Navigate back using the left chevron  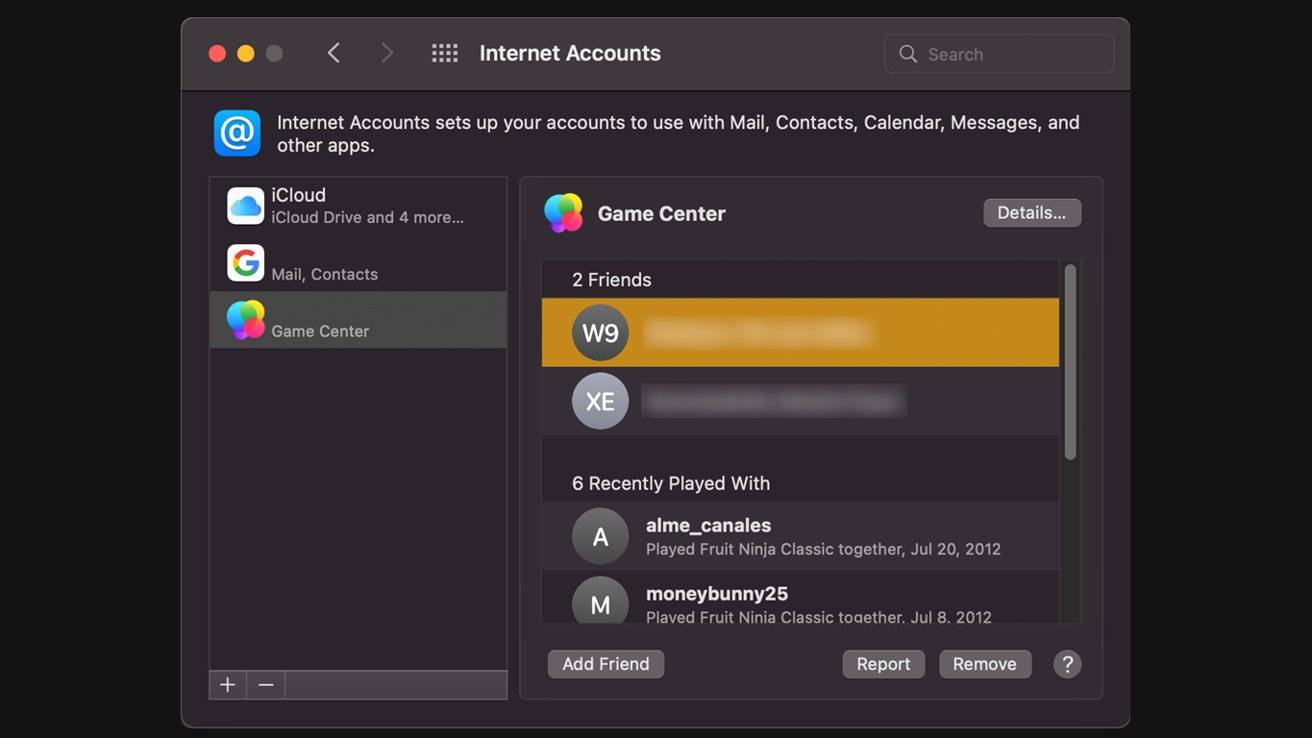coord(334,52)
